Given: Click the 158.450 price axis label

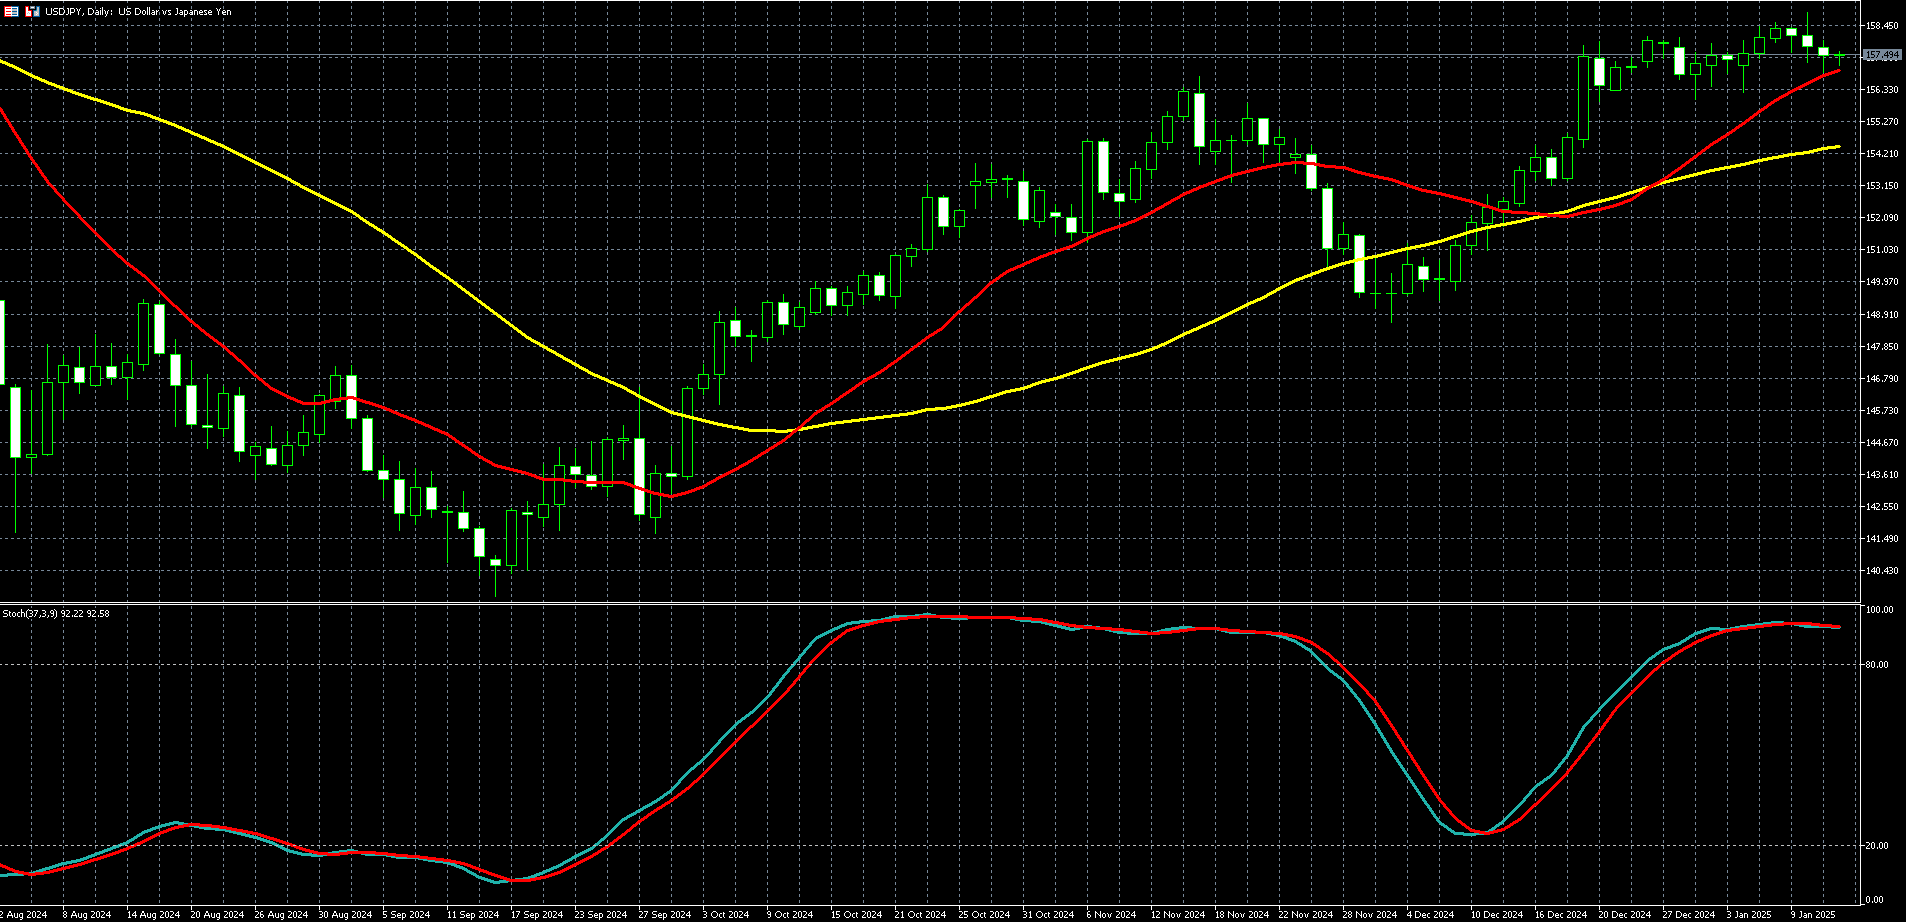Looking at the screenshot, I should (x=1881, y=25).
